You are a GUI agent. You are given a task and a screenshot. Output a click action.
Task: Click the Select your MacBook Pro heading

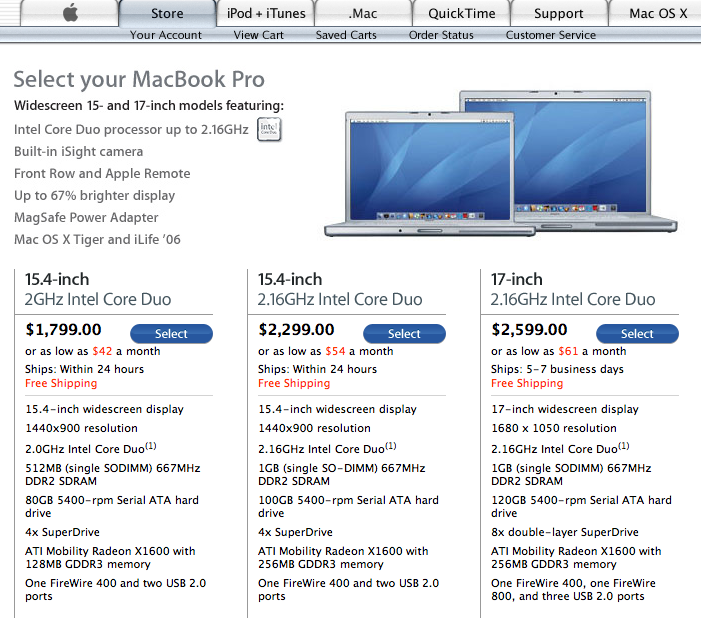(139, 79)
